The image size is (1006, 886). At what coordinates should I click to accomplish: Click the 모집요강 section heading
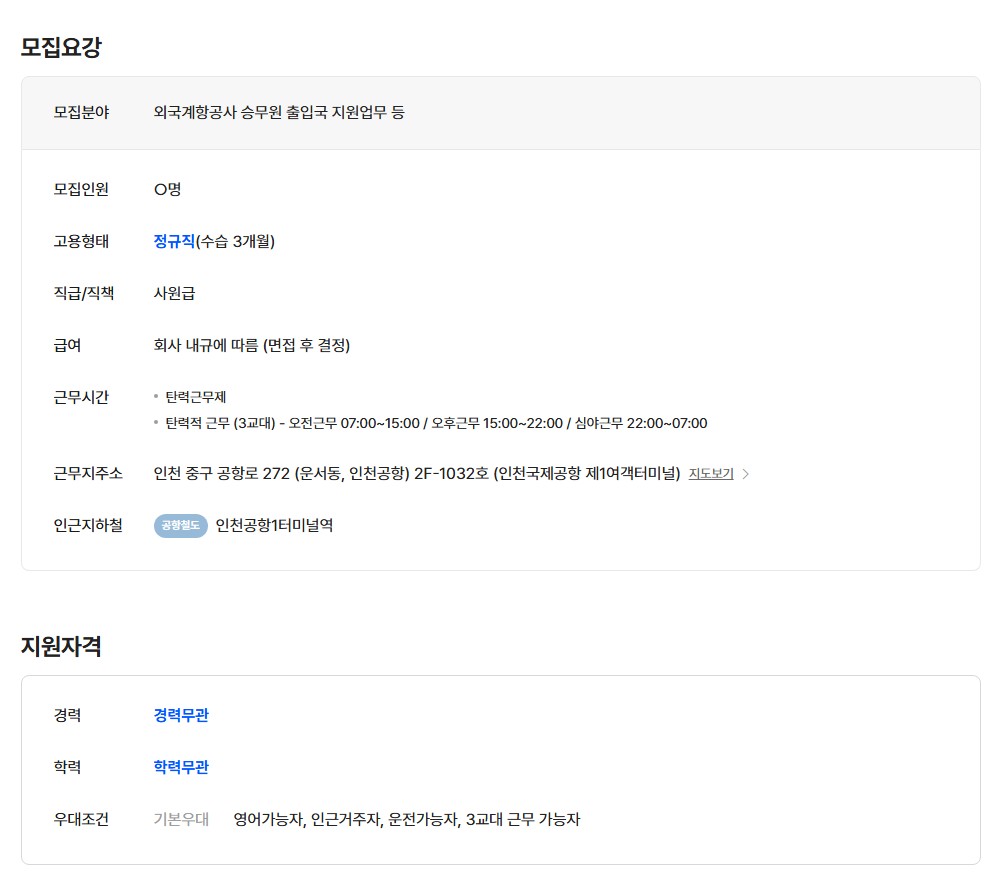pyautogui.click(x=61, y=47)
